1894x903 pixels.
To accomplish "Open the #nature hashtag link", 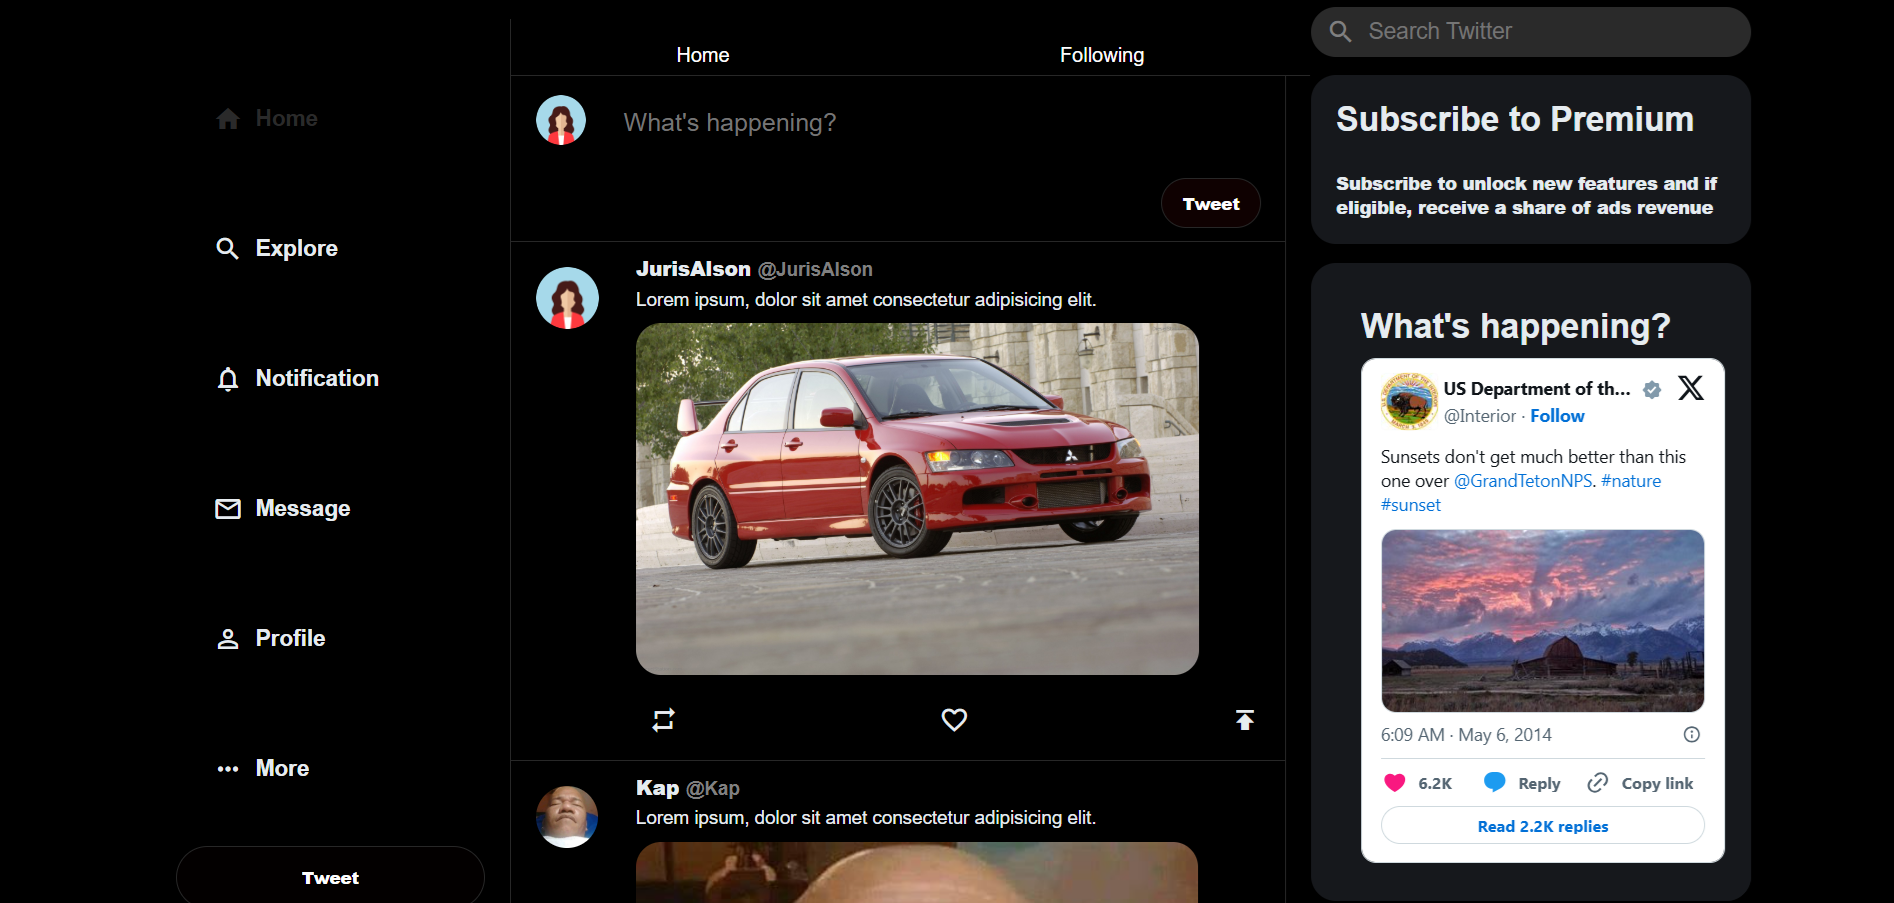I will 1631,481.
